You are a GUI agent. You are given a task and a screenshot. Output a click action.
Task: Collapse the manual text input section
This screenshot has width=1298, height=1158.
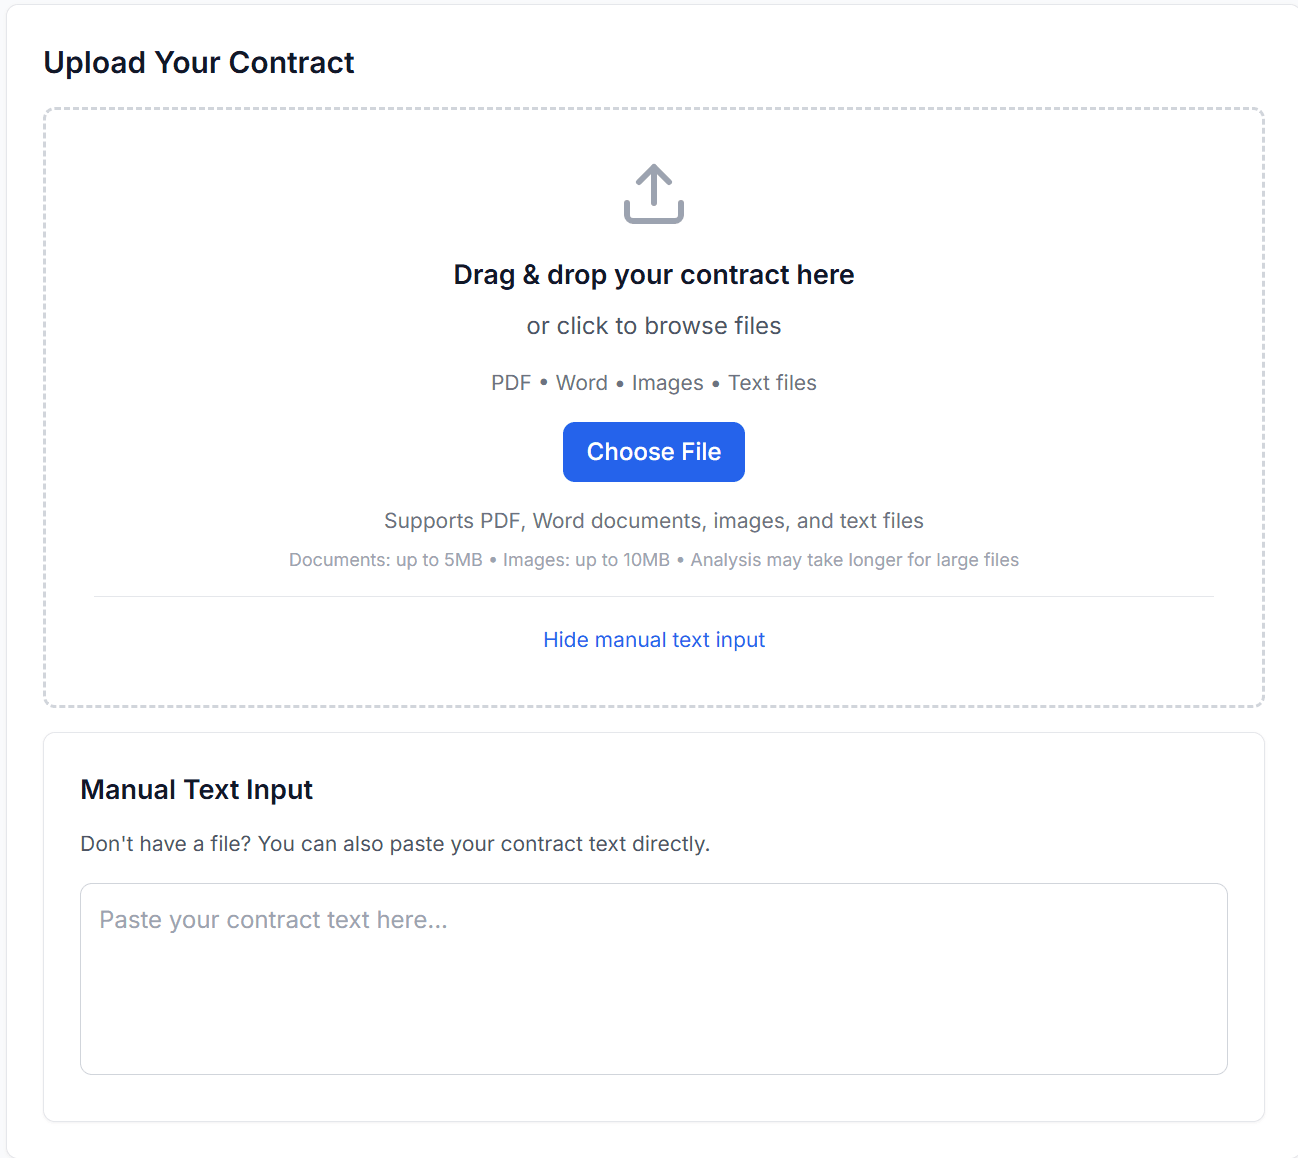coord(654,639)
